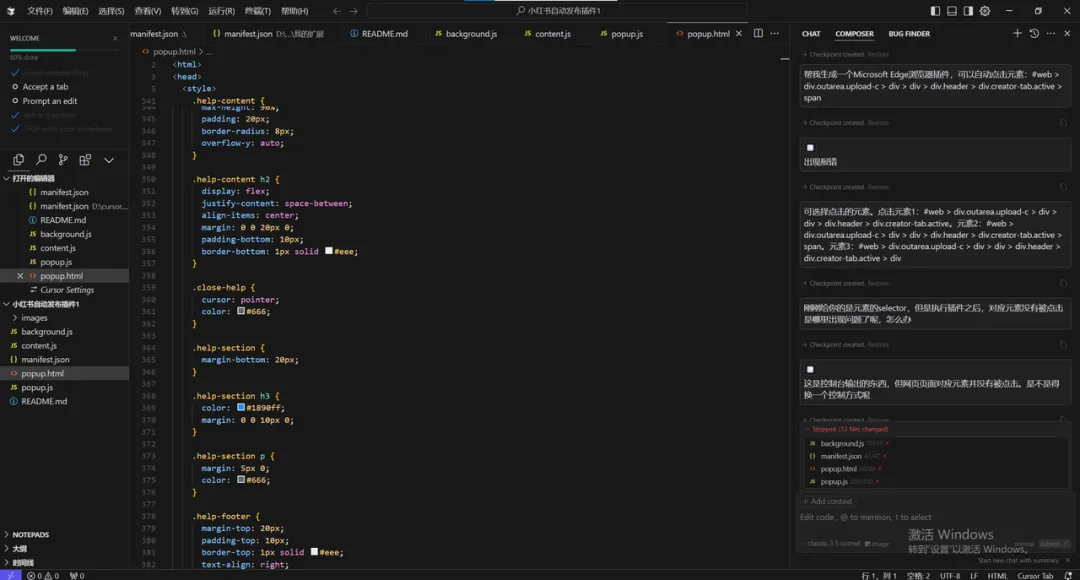The width and height of the screenshot is (1080, 580).
Task: Switch to the background.js editor tab
Action: pos(466,34)
